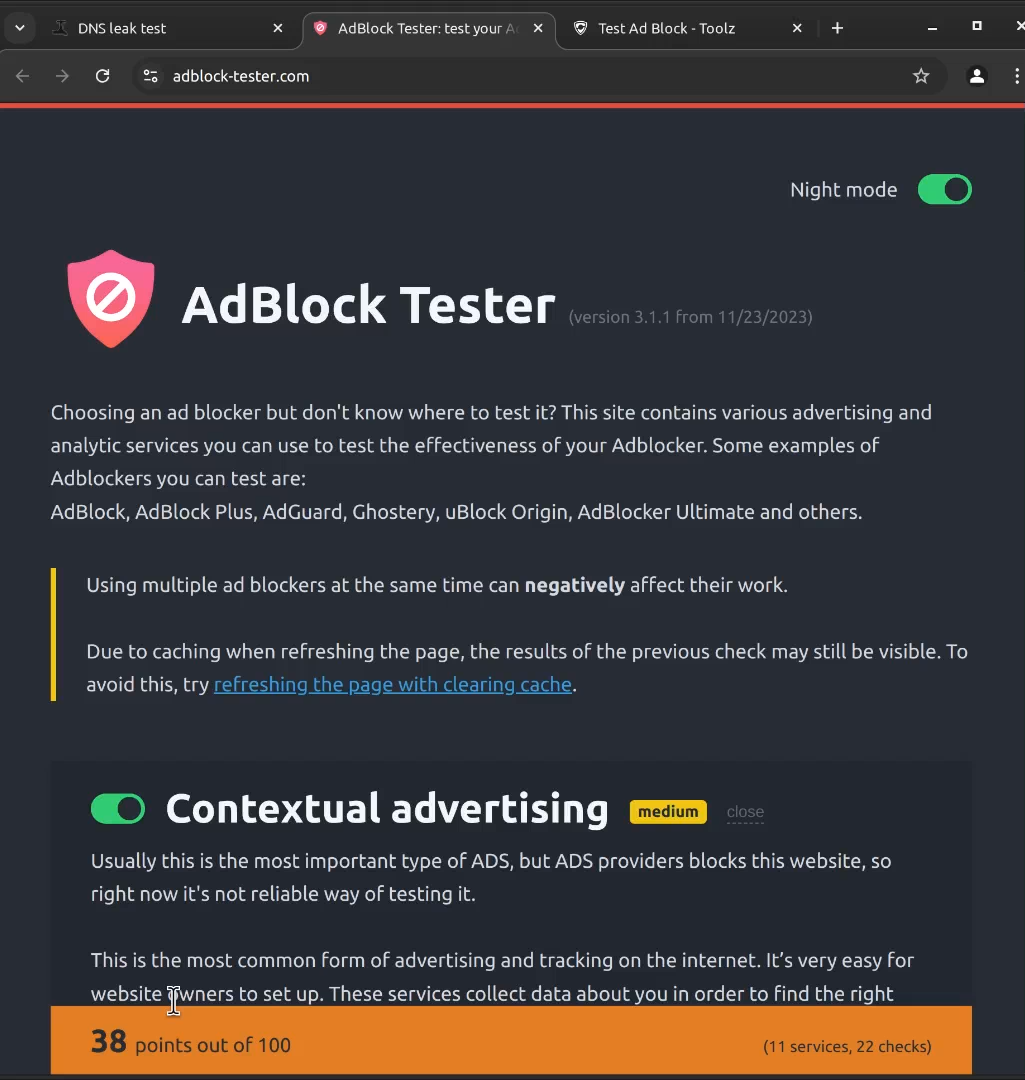Collapse section using the close link

(x=745, y=812)
